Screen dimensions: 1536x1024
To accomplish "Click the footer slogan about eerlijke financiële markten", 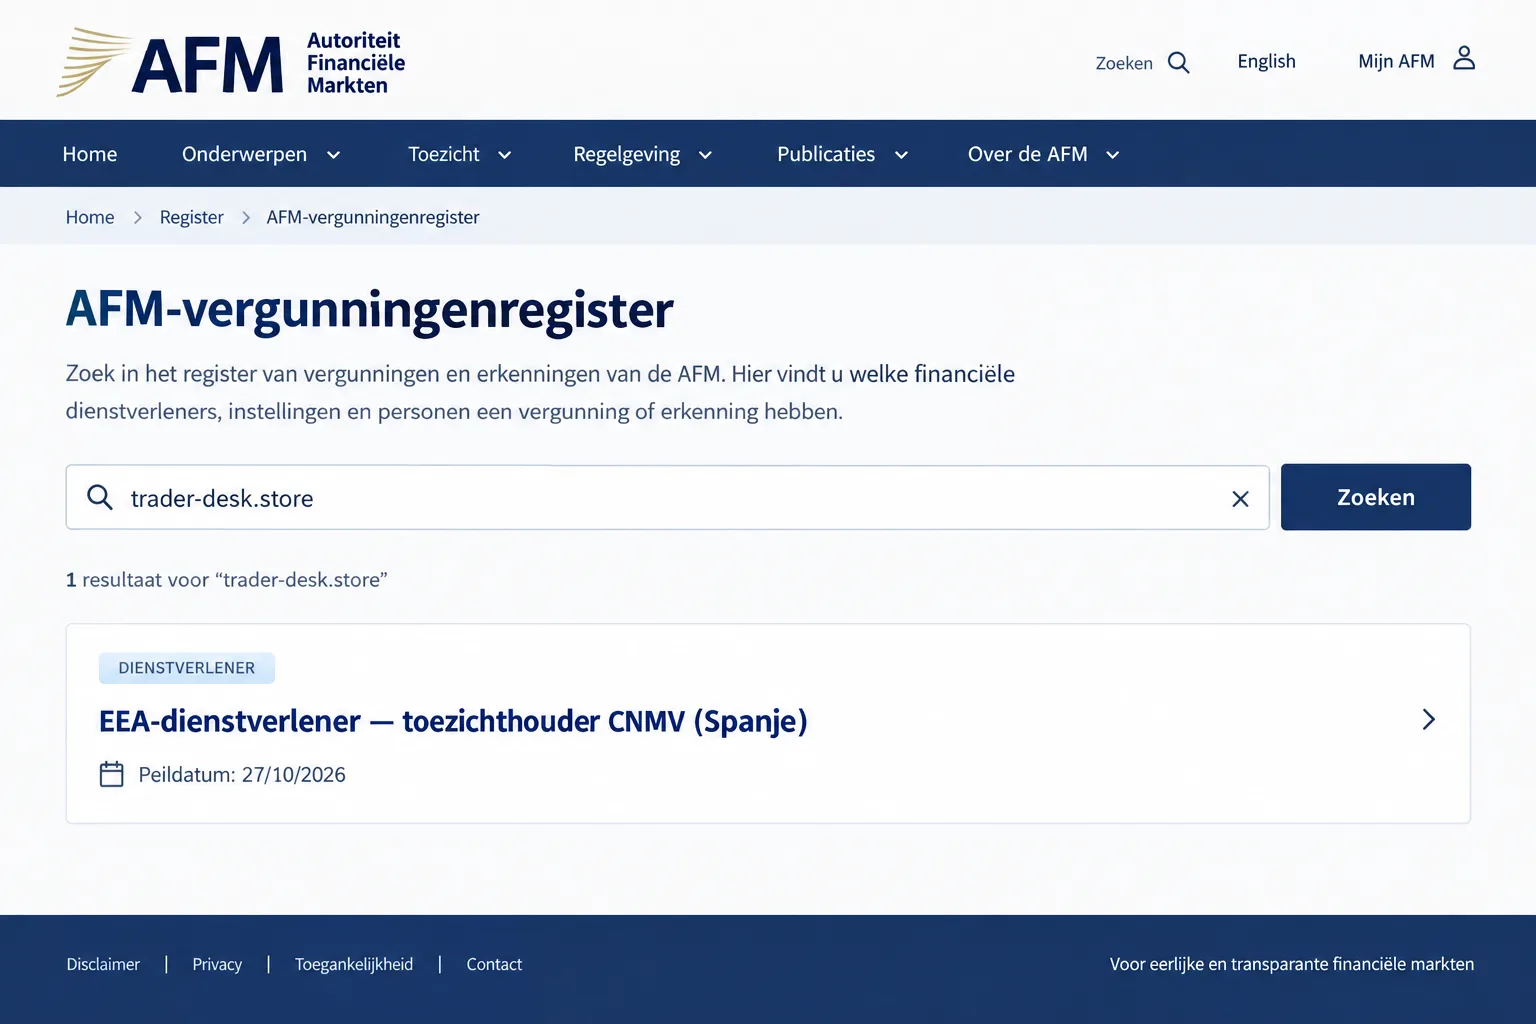I will 1292,964.
